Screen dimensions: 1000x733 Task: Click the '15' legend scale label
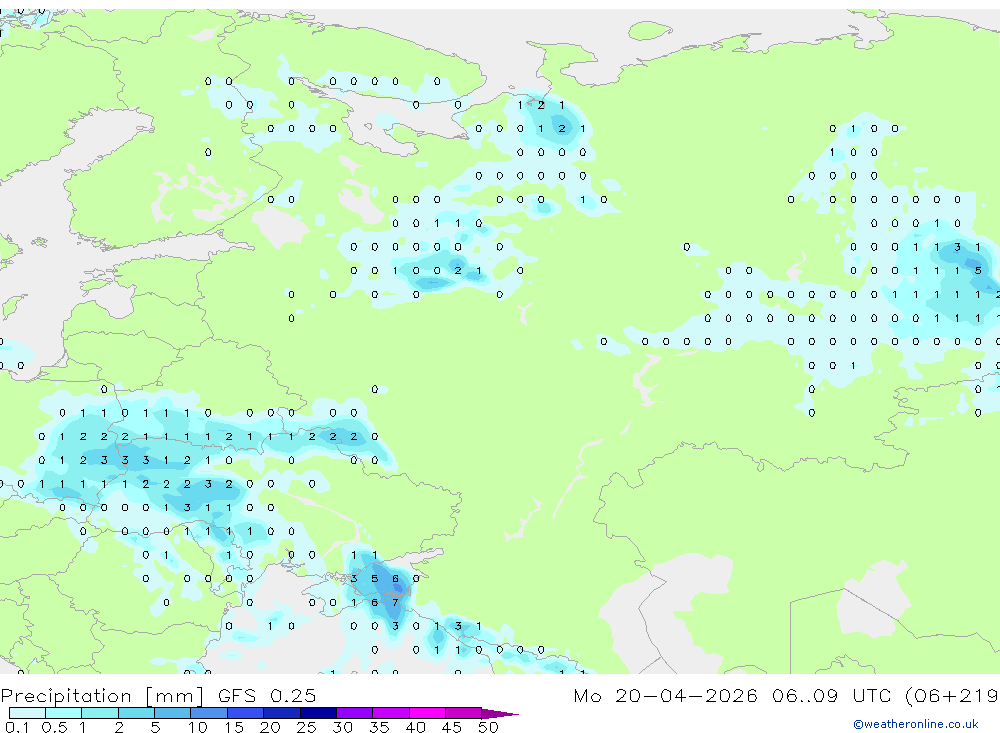click(x=234, y=727)
